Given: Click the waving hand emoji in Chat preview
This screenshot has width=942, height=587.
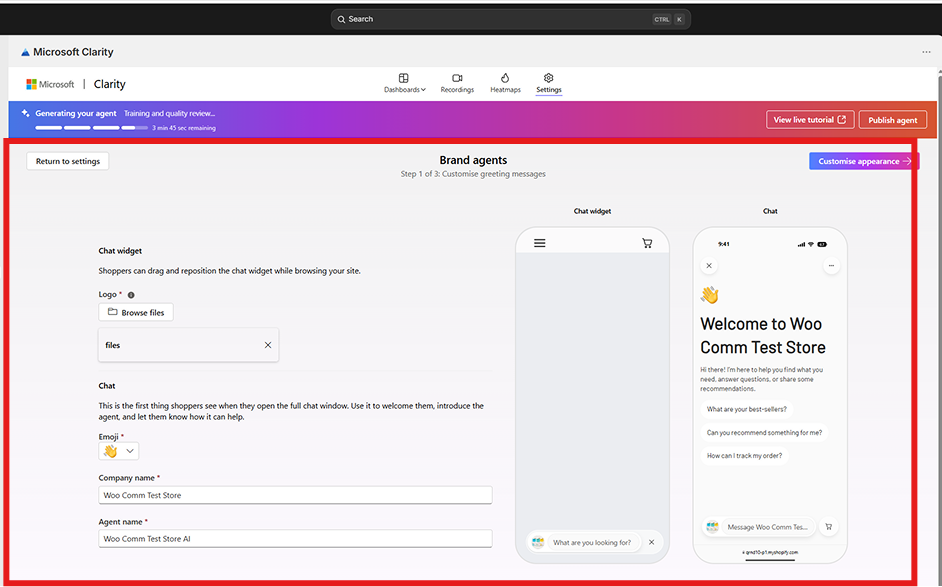Looking at the screenshot, I should (710, 295).
